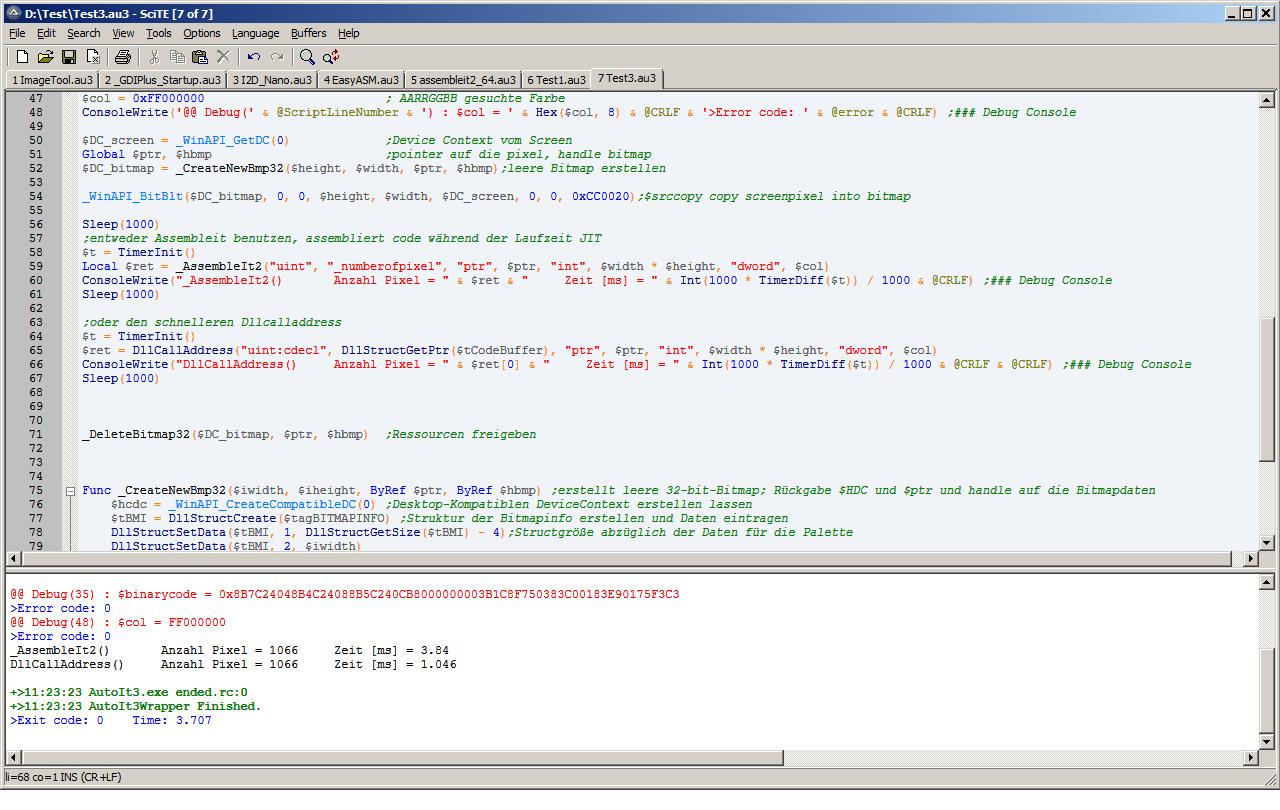Print the document with the printer icon

click(123, 57)
